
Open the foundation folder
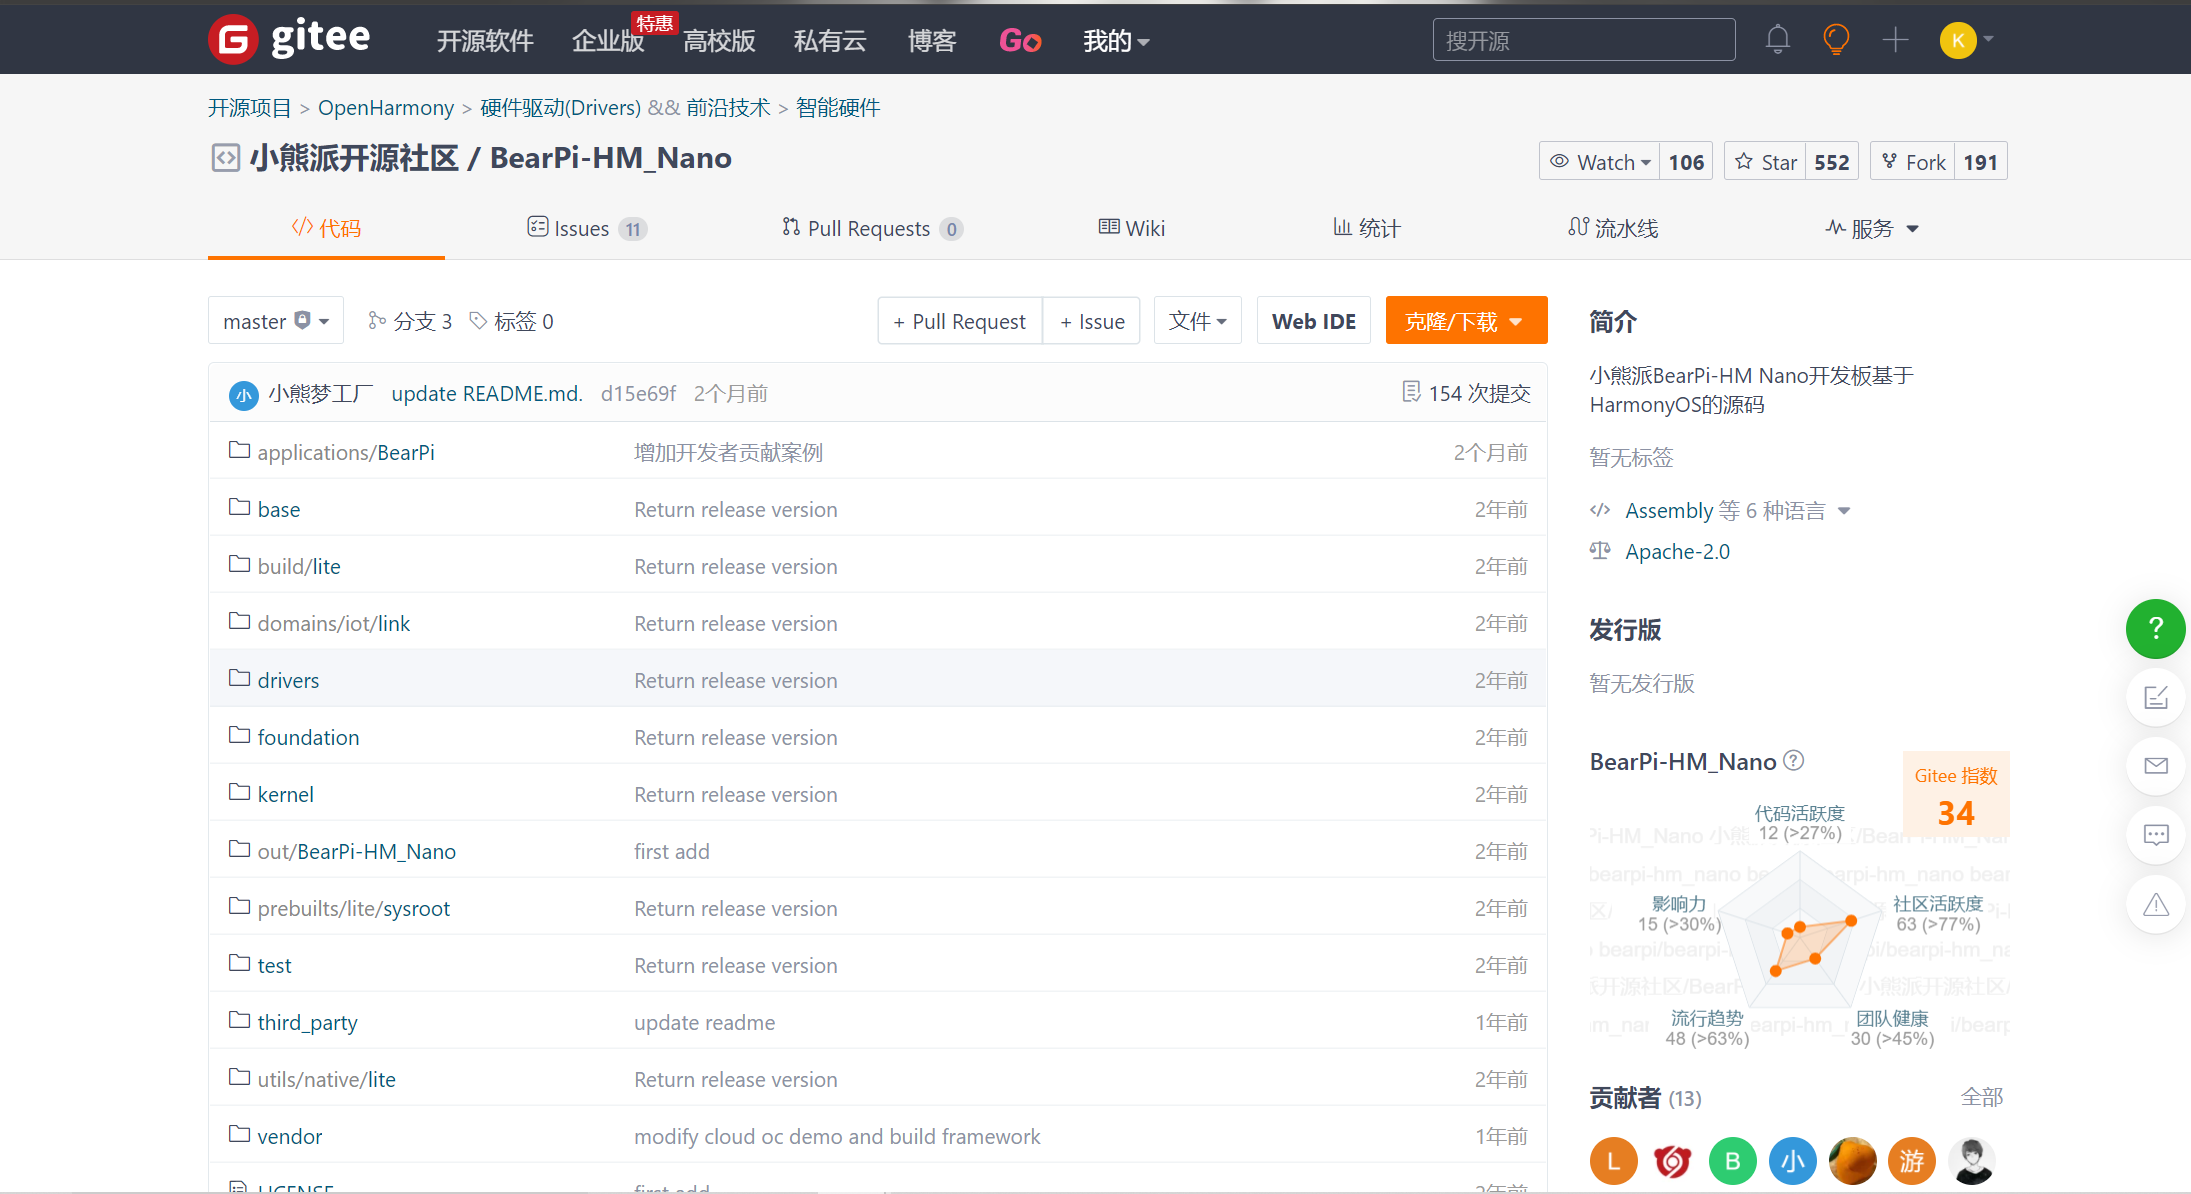[308, 737]
